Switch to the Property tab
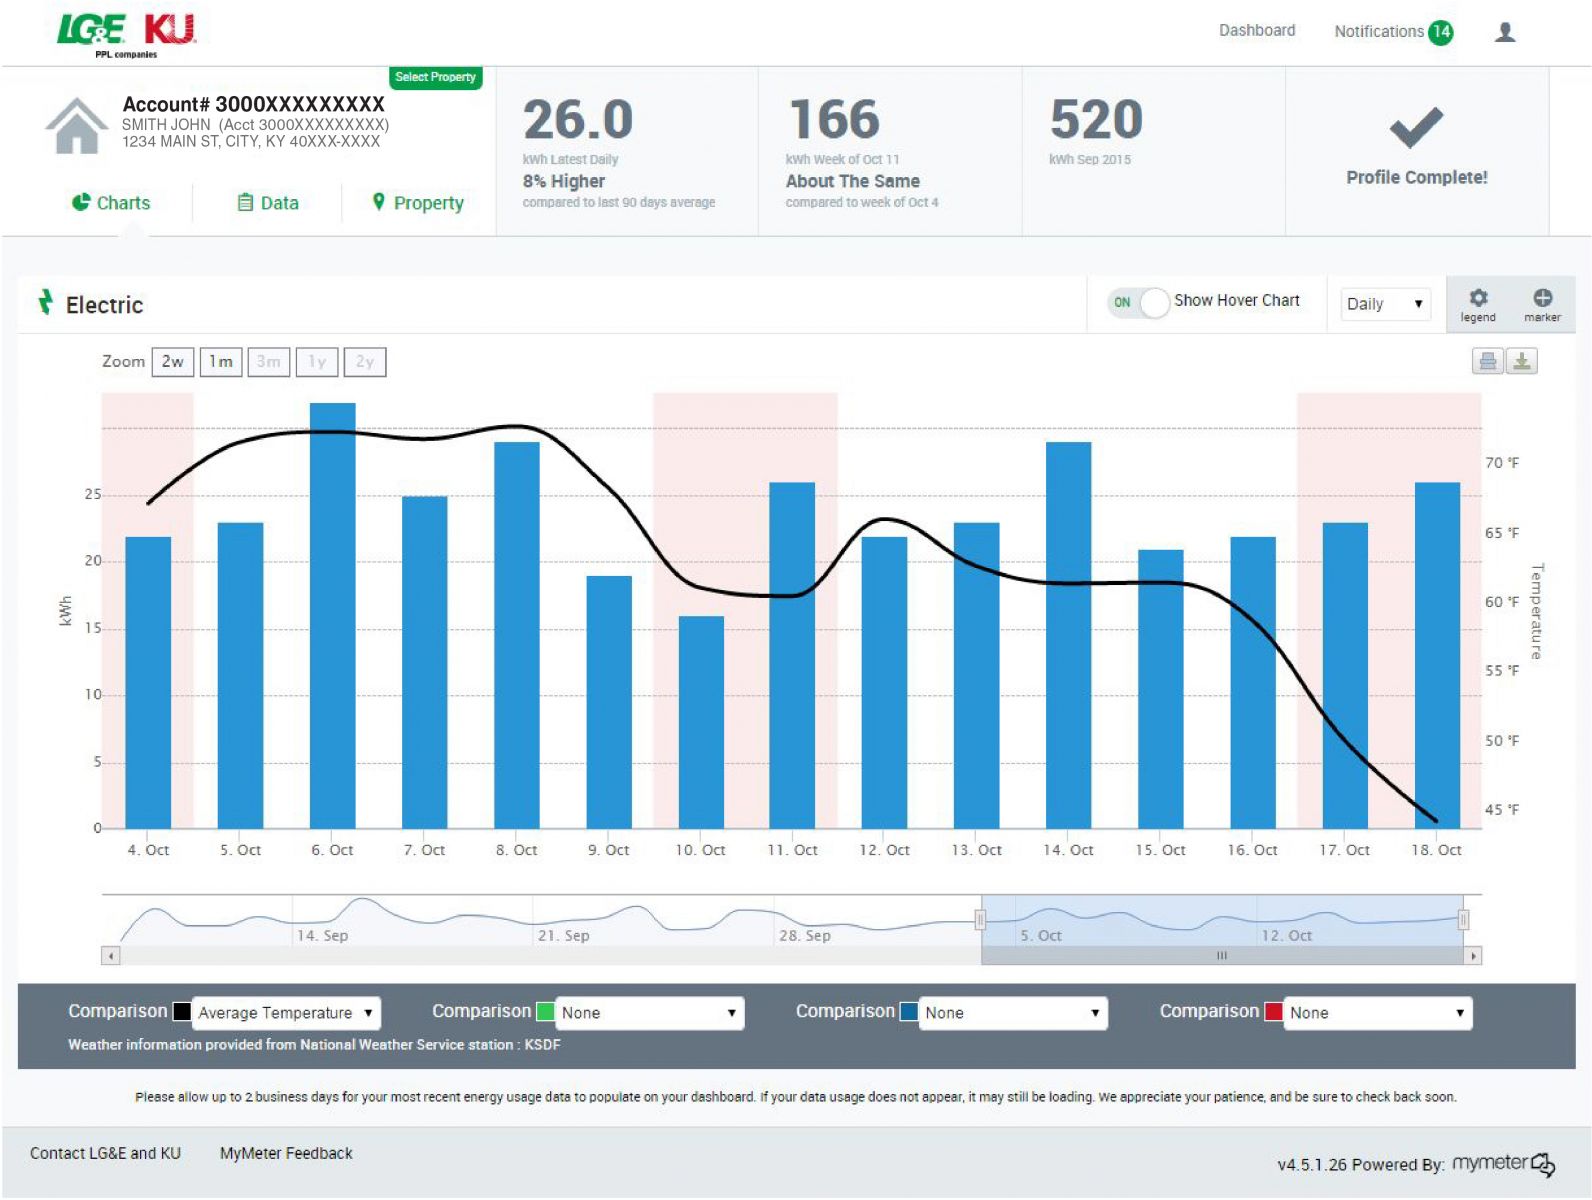This screenshot has width=1592, height=1200. (x=417, y=203)
